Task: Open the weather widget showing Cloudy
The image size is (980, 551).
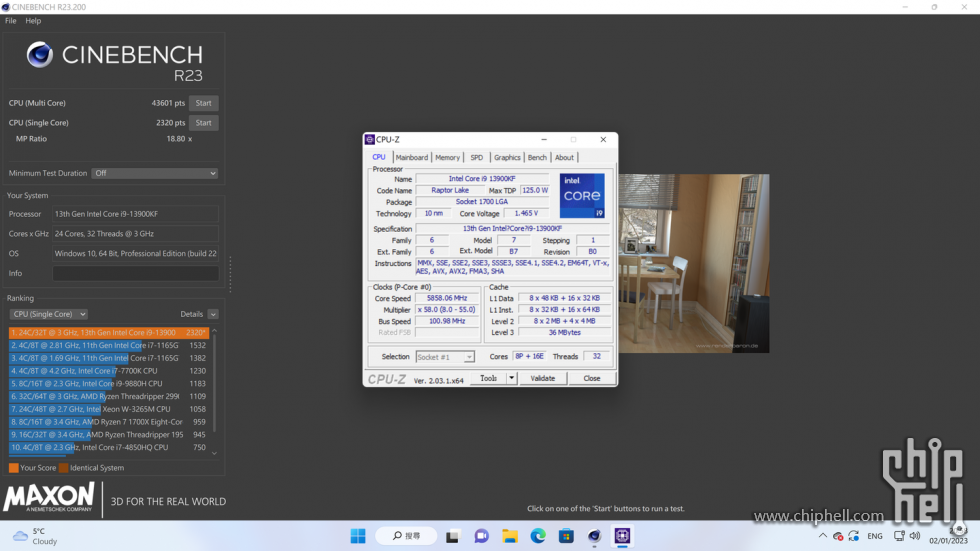Action: tap(36, 536)
